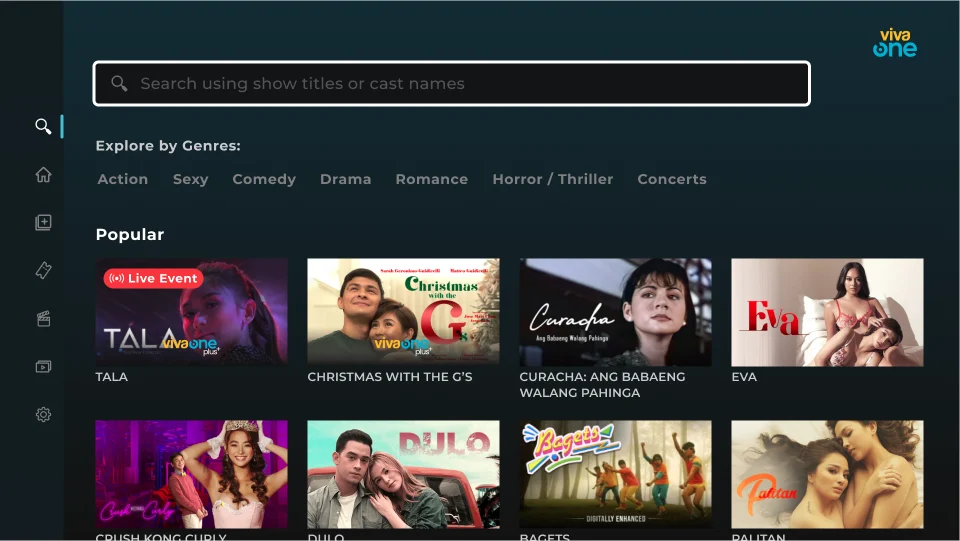Select the Action genre
The width and height of the screenshot is (960, 541).
tap(123, 179)
